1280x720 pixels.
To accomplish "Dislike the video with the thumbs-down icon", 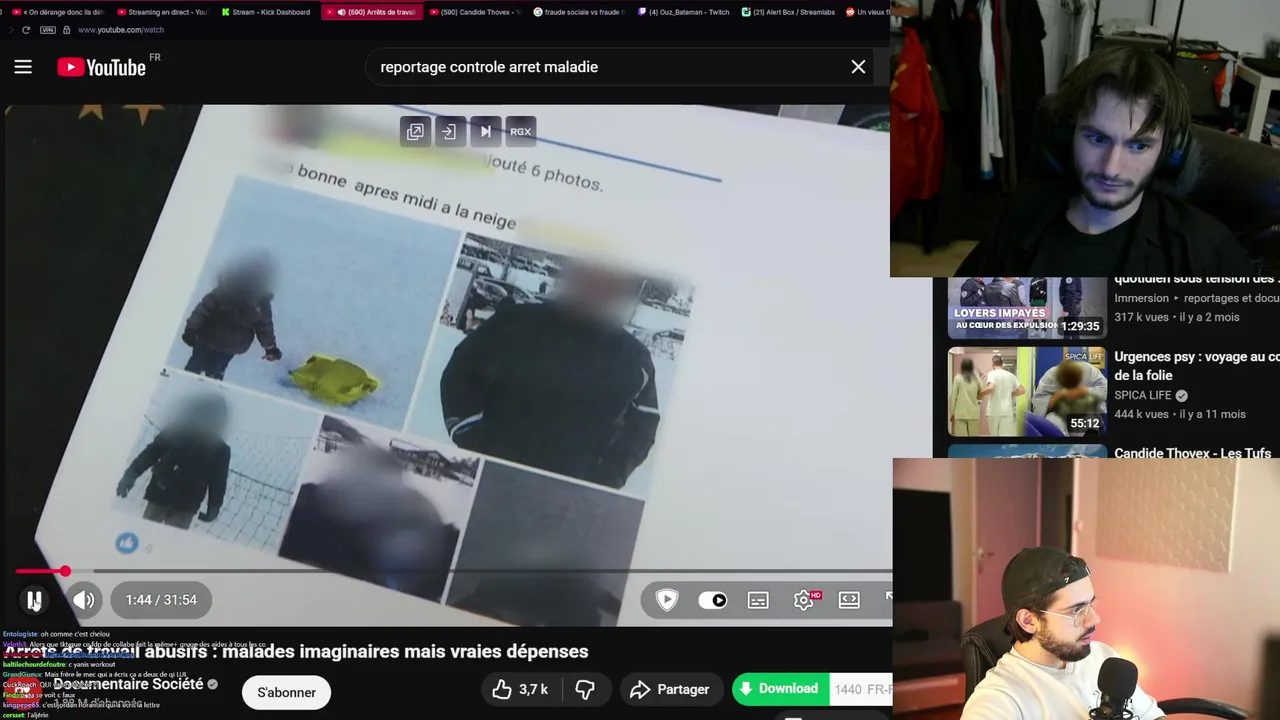I will (585, 689).
